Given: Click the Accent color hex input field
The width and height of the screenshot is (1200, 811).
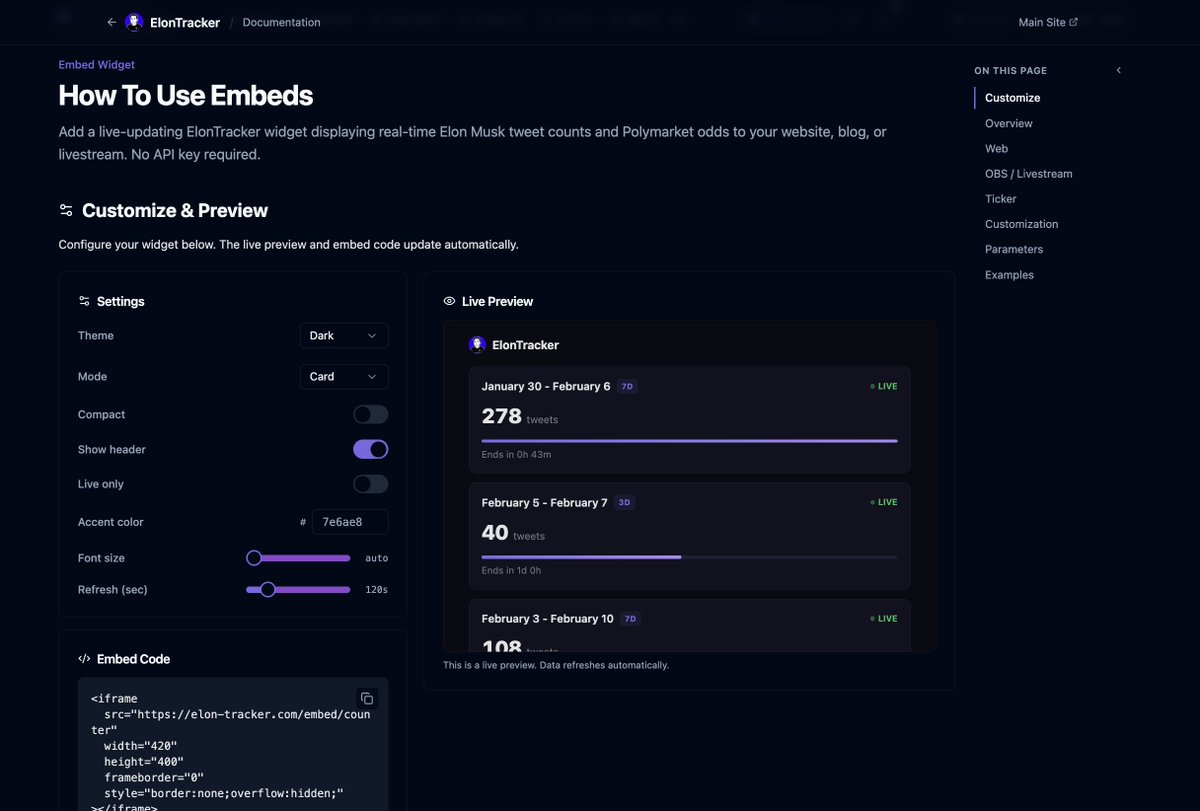Looking at the screenshot, I should [350, 522].
